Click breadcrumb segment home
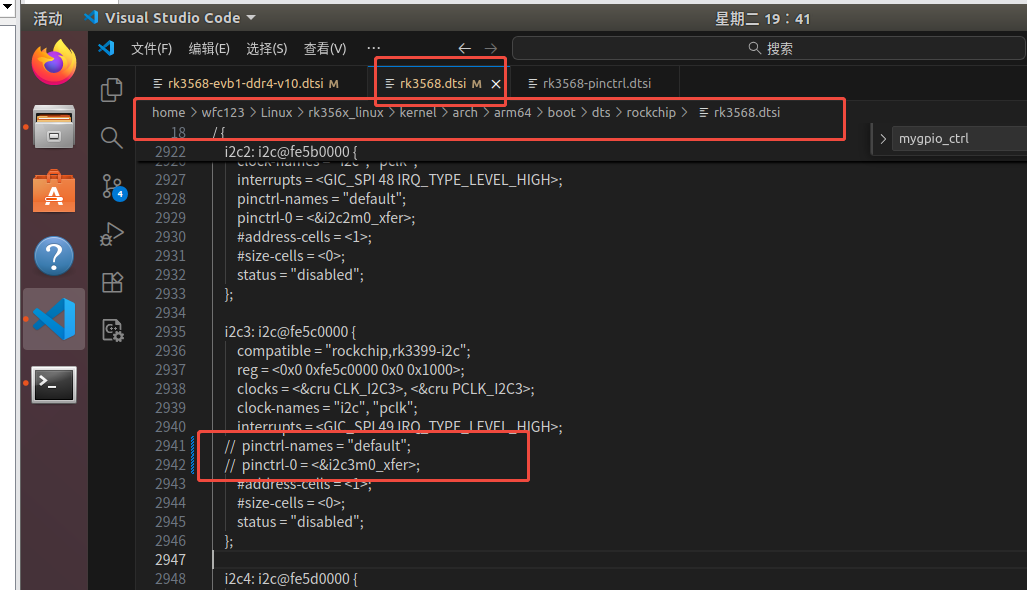The image size is (1027, 590). tap(168, 113)
